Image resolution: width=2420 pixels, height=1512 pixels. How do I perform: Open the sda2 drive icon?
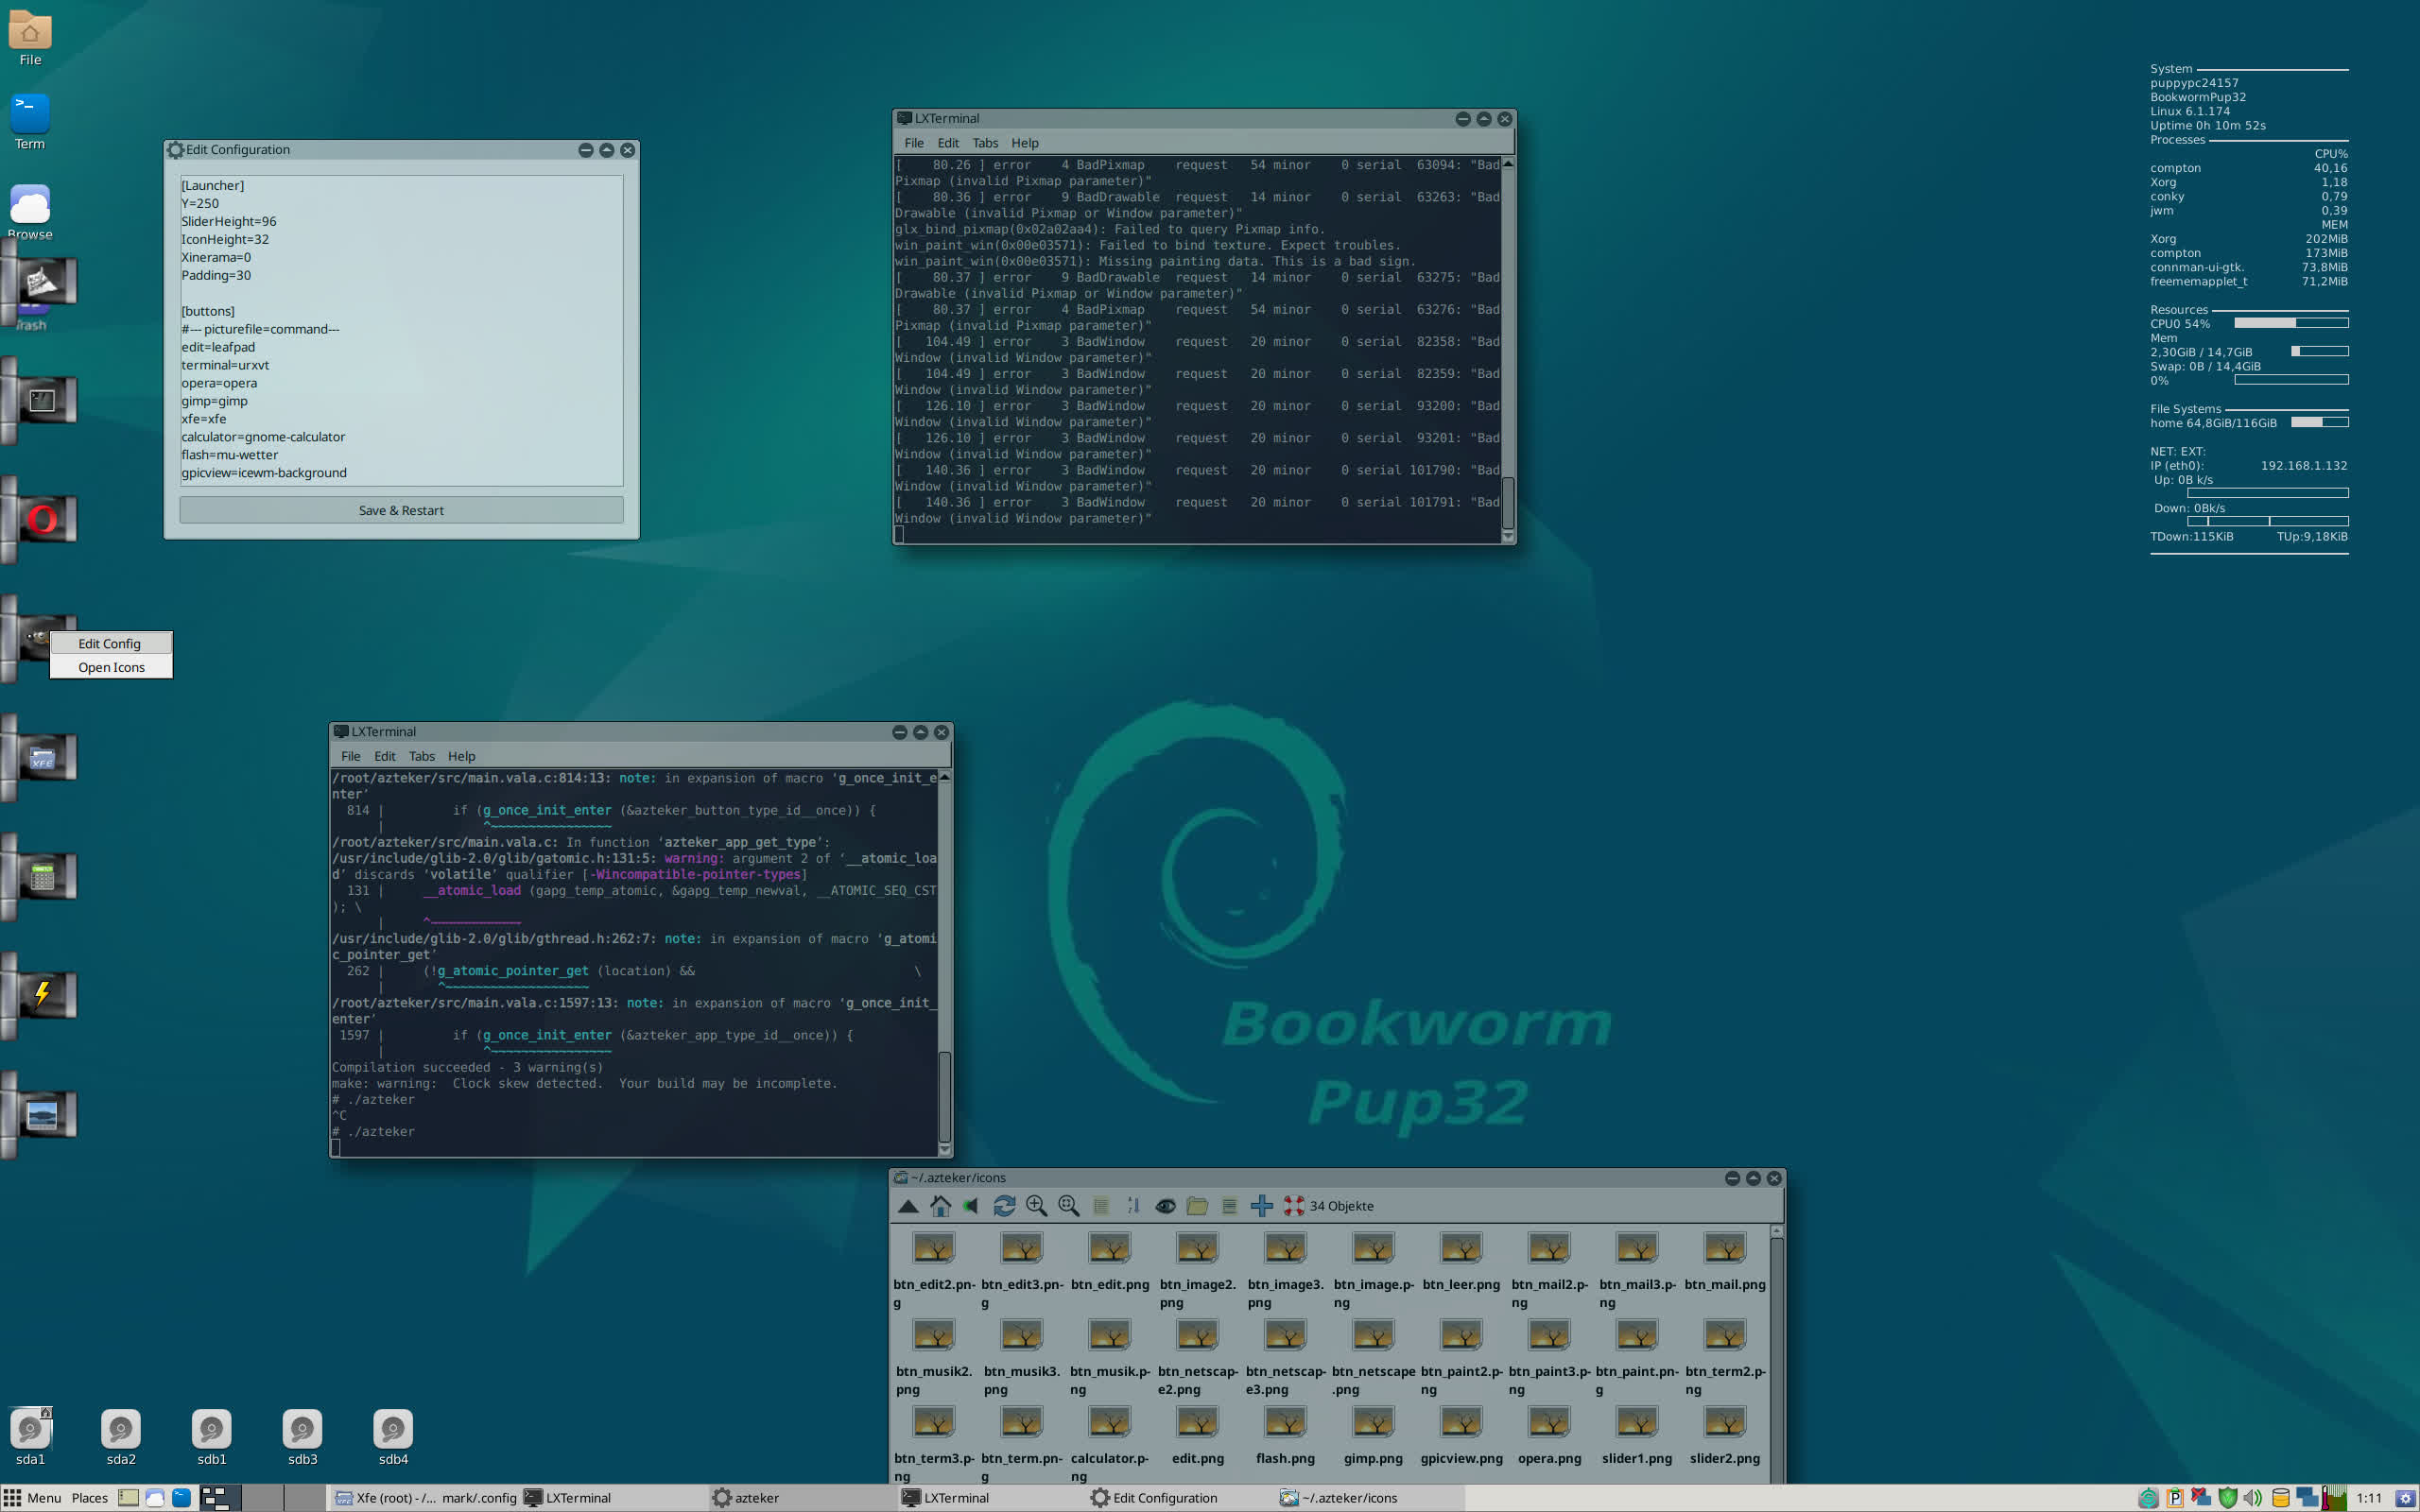121,1437
